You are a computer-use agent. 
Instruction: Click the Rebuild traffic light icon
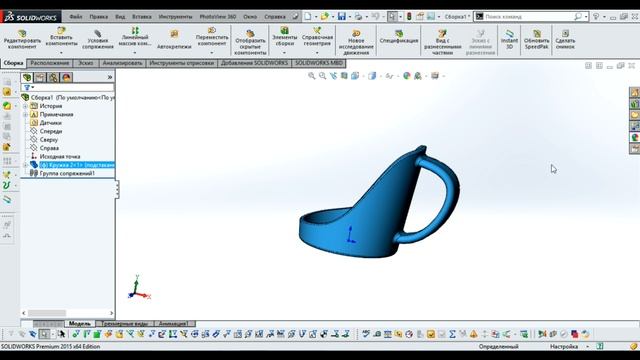click(409, 16)
